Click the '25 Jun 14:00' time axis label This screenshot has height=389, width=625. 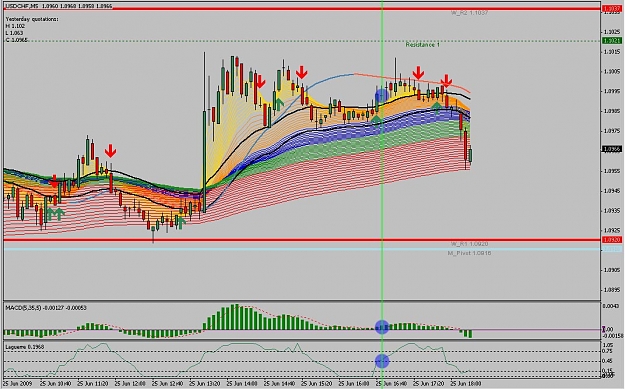(242, 384)
